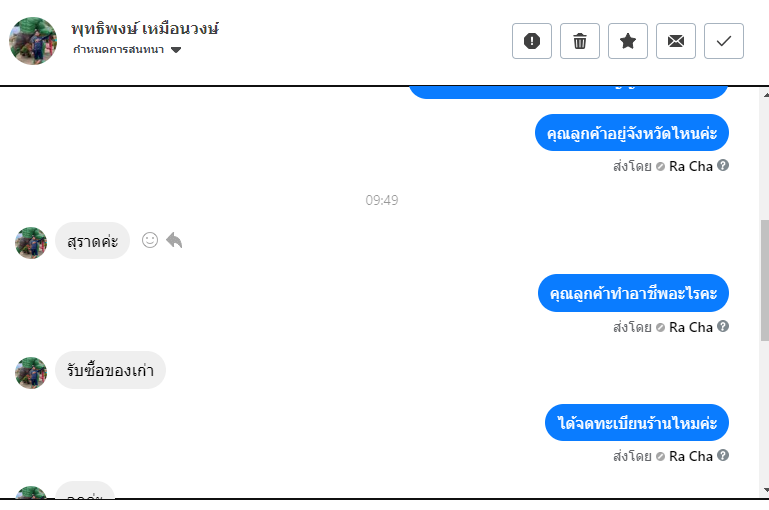Click sender avatar beside รับซื้อของเก่า message
Image resolution: width=769 pixels, height=510 pixels.
[31, 373]
